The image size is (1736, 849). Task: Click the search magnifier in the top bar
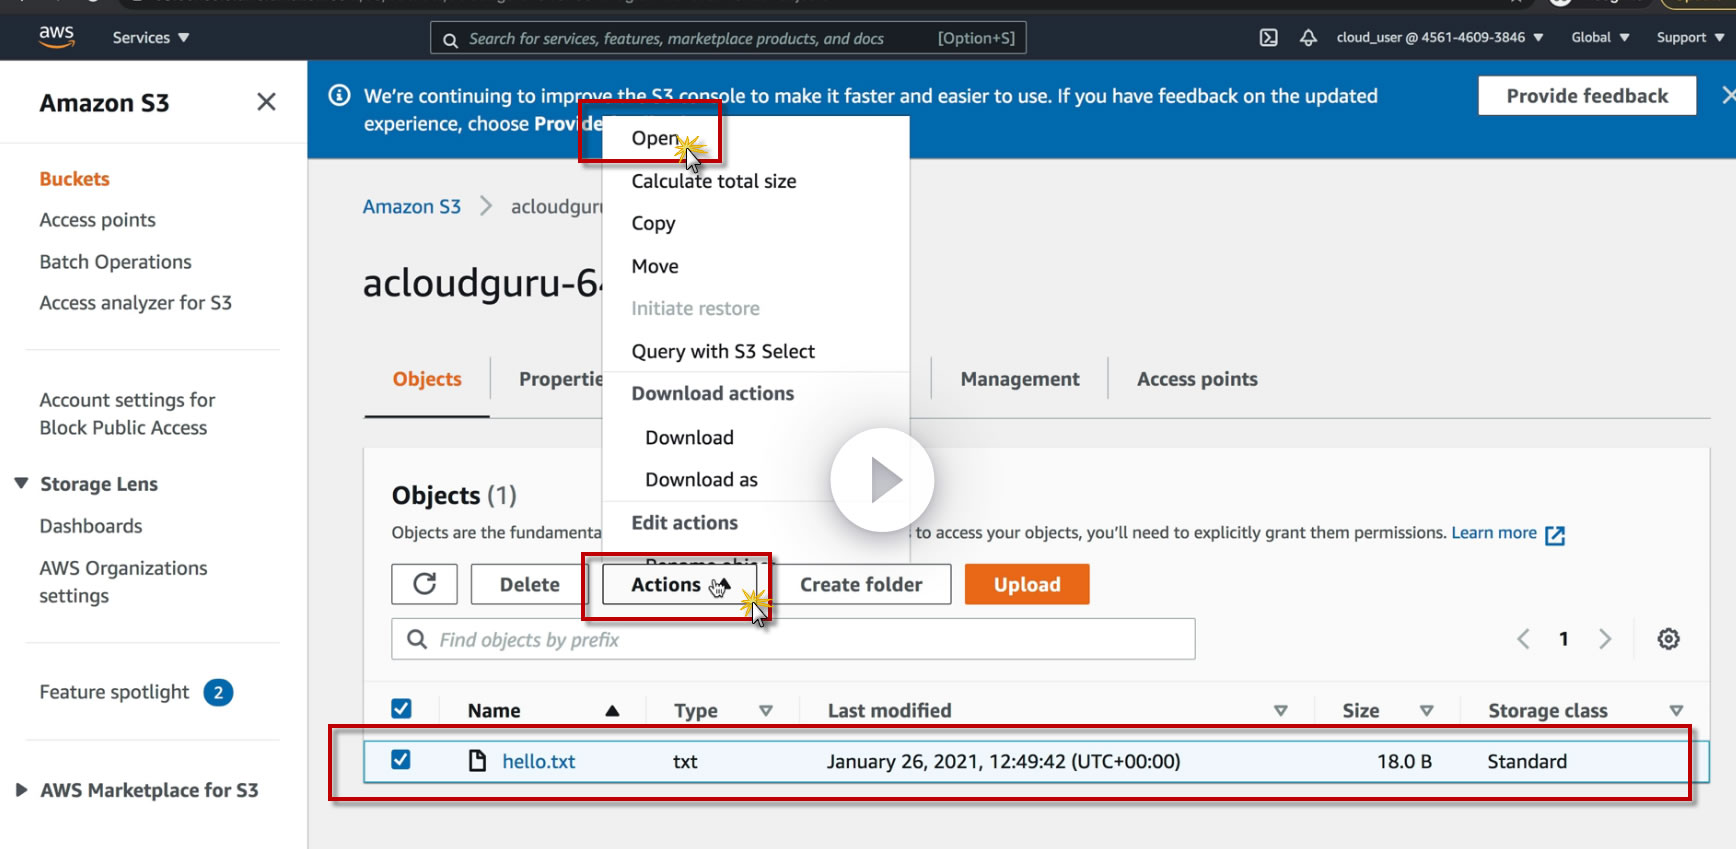click(x=450, y=40)
